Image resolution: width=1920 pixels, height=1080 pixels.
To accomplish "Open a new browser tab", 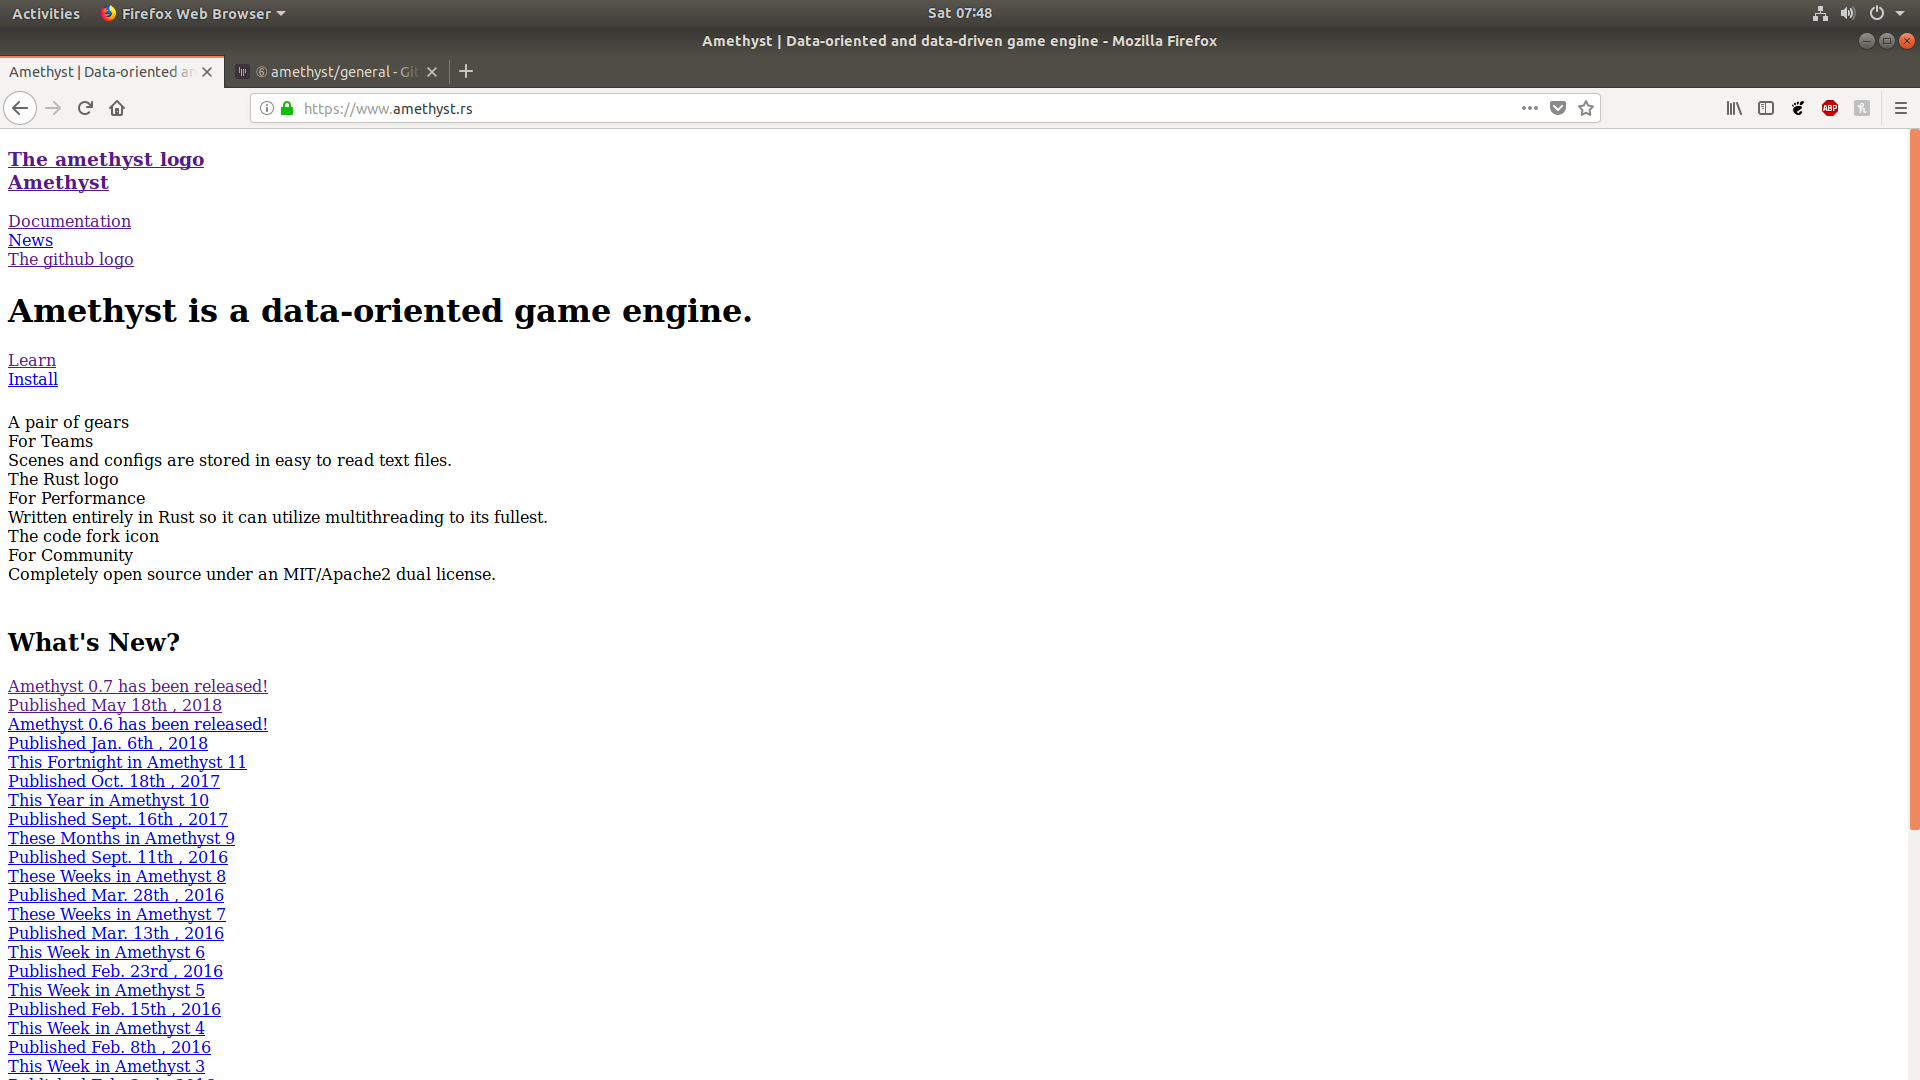I will tap(466, 71).
